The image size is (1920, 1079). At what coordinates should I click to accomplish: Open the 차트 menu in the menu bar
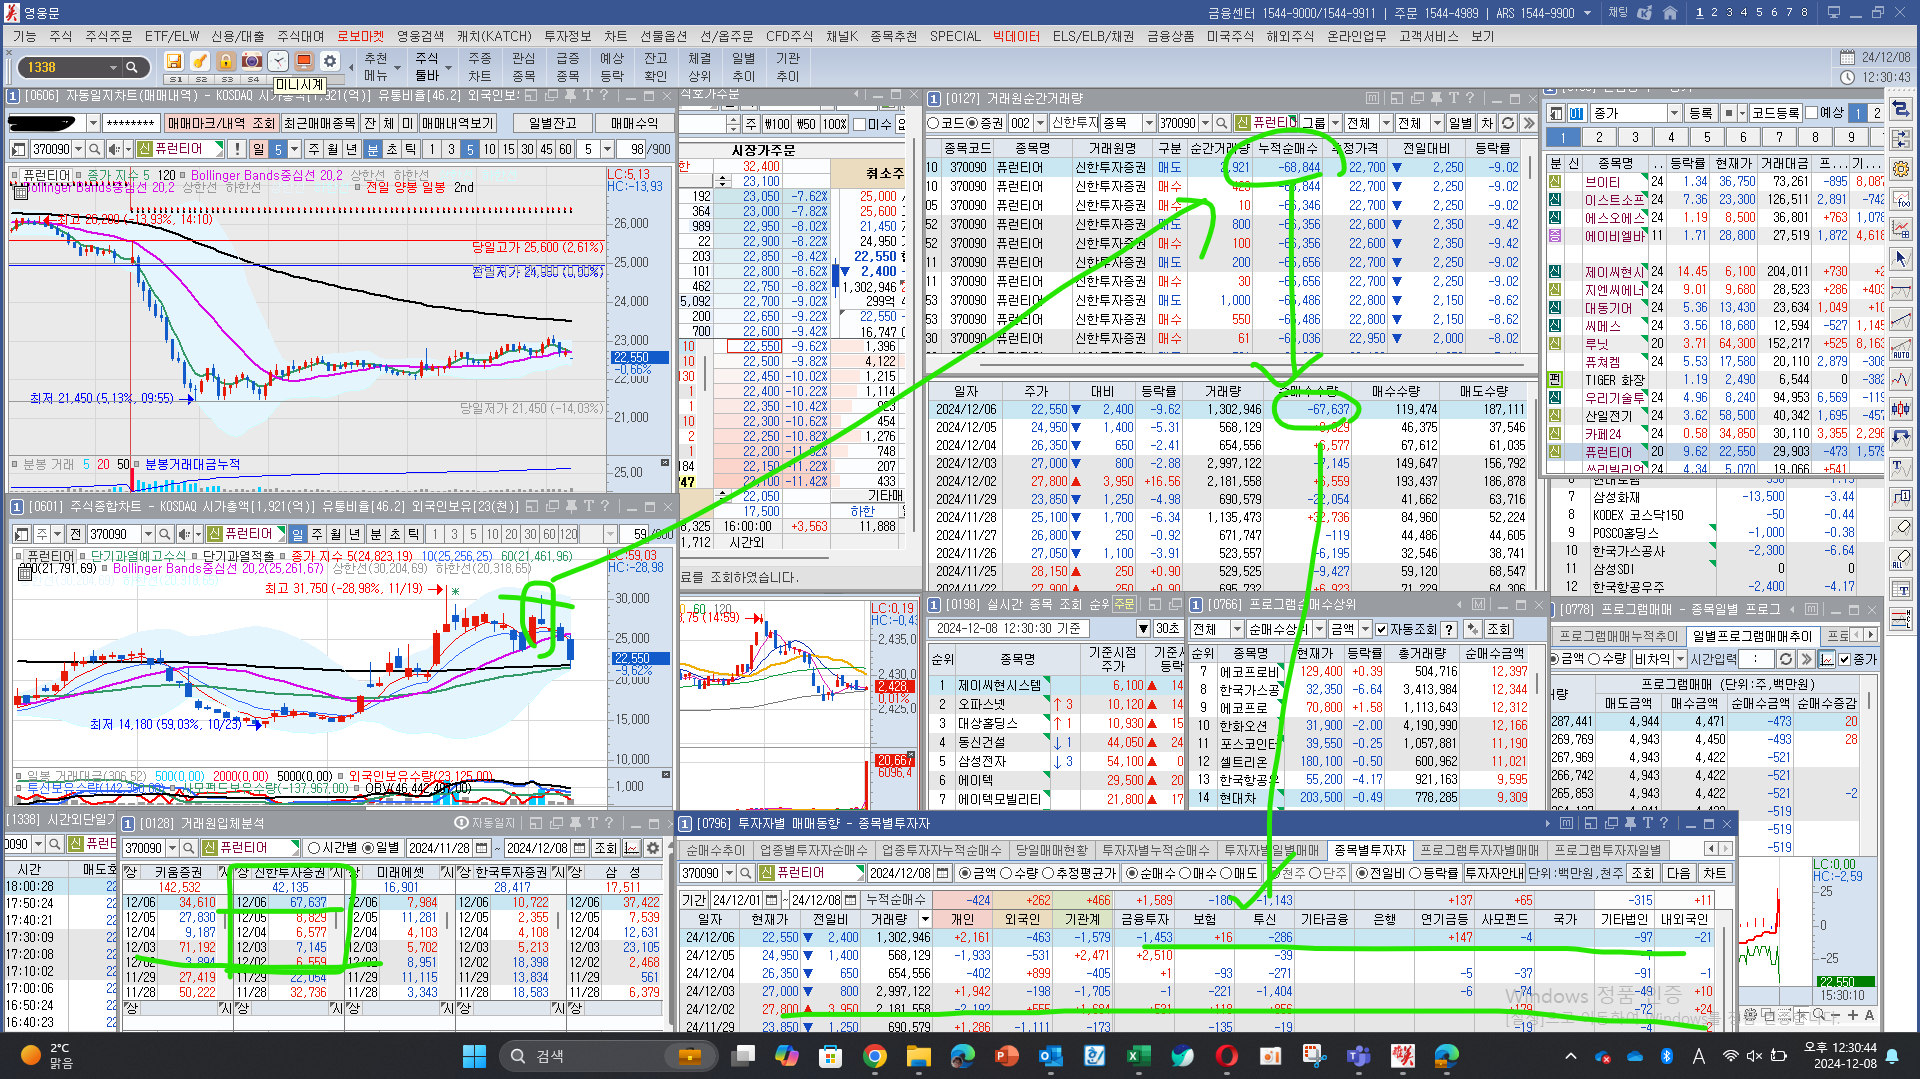click(x=615, y=36)
